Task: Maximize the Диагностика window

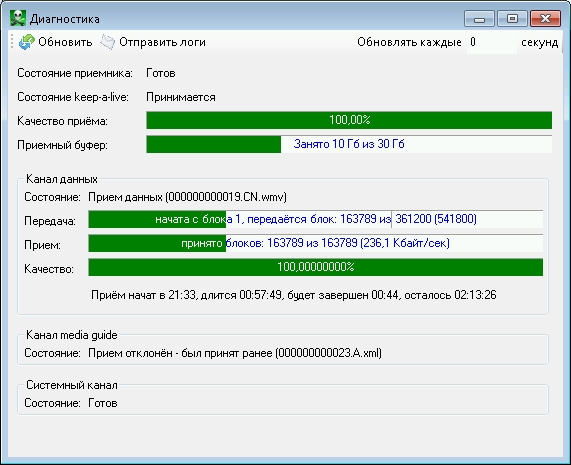Action: click(x=512, y=19)
